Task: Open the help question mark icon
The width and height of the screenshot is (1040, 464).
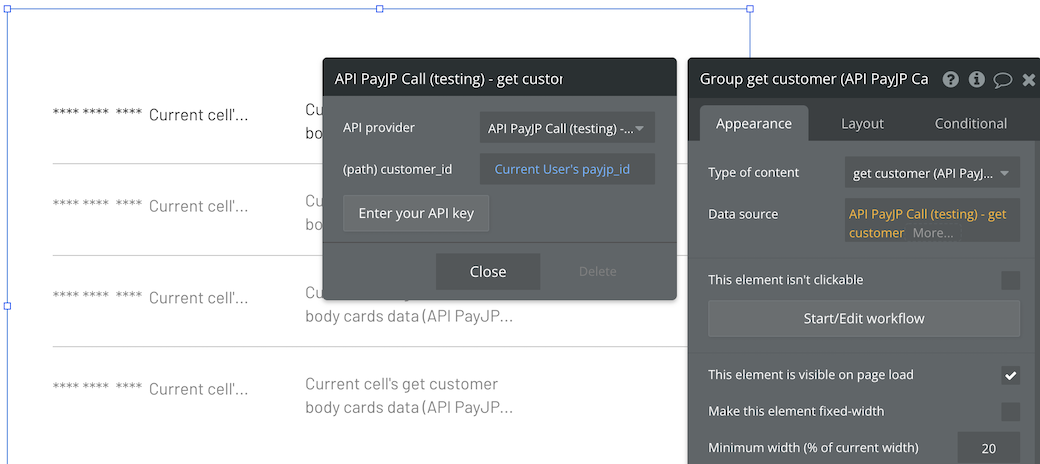Action: [x=950, y=80]
